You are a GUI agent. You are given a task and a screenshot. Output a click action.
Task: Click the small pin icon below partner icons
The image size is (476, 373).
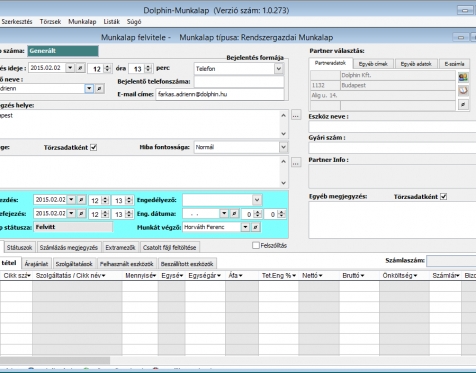tap(463, 104)
